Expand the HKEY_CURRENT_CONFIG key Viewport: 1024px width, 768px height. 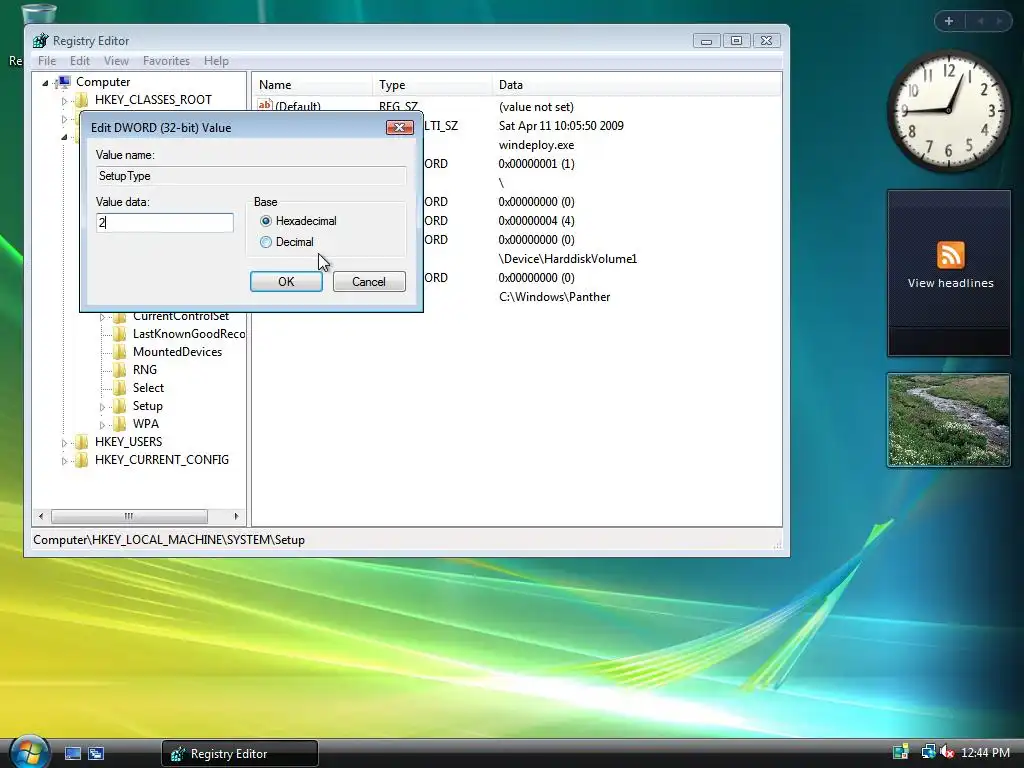pos(64,461)
